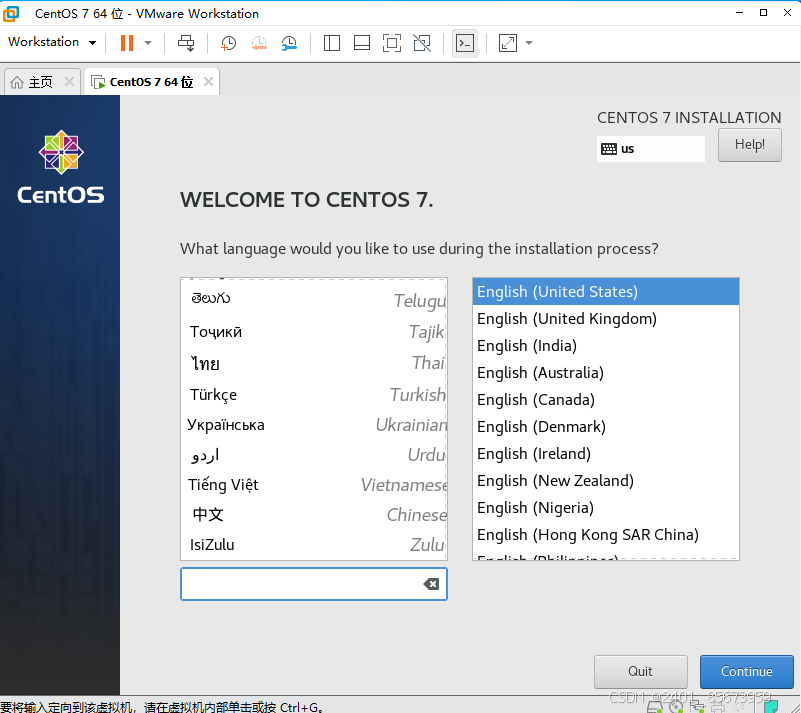Close the 主页 tab

tap(69, 81)
